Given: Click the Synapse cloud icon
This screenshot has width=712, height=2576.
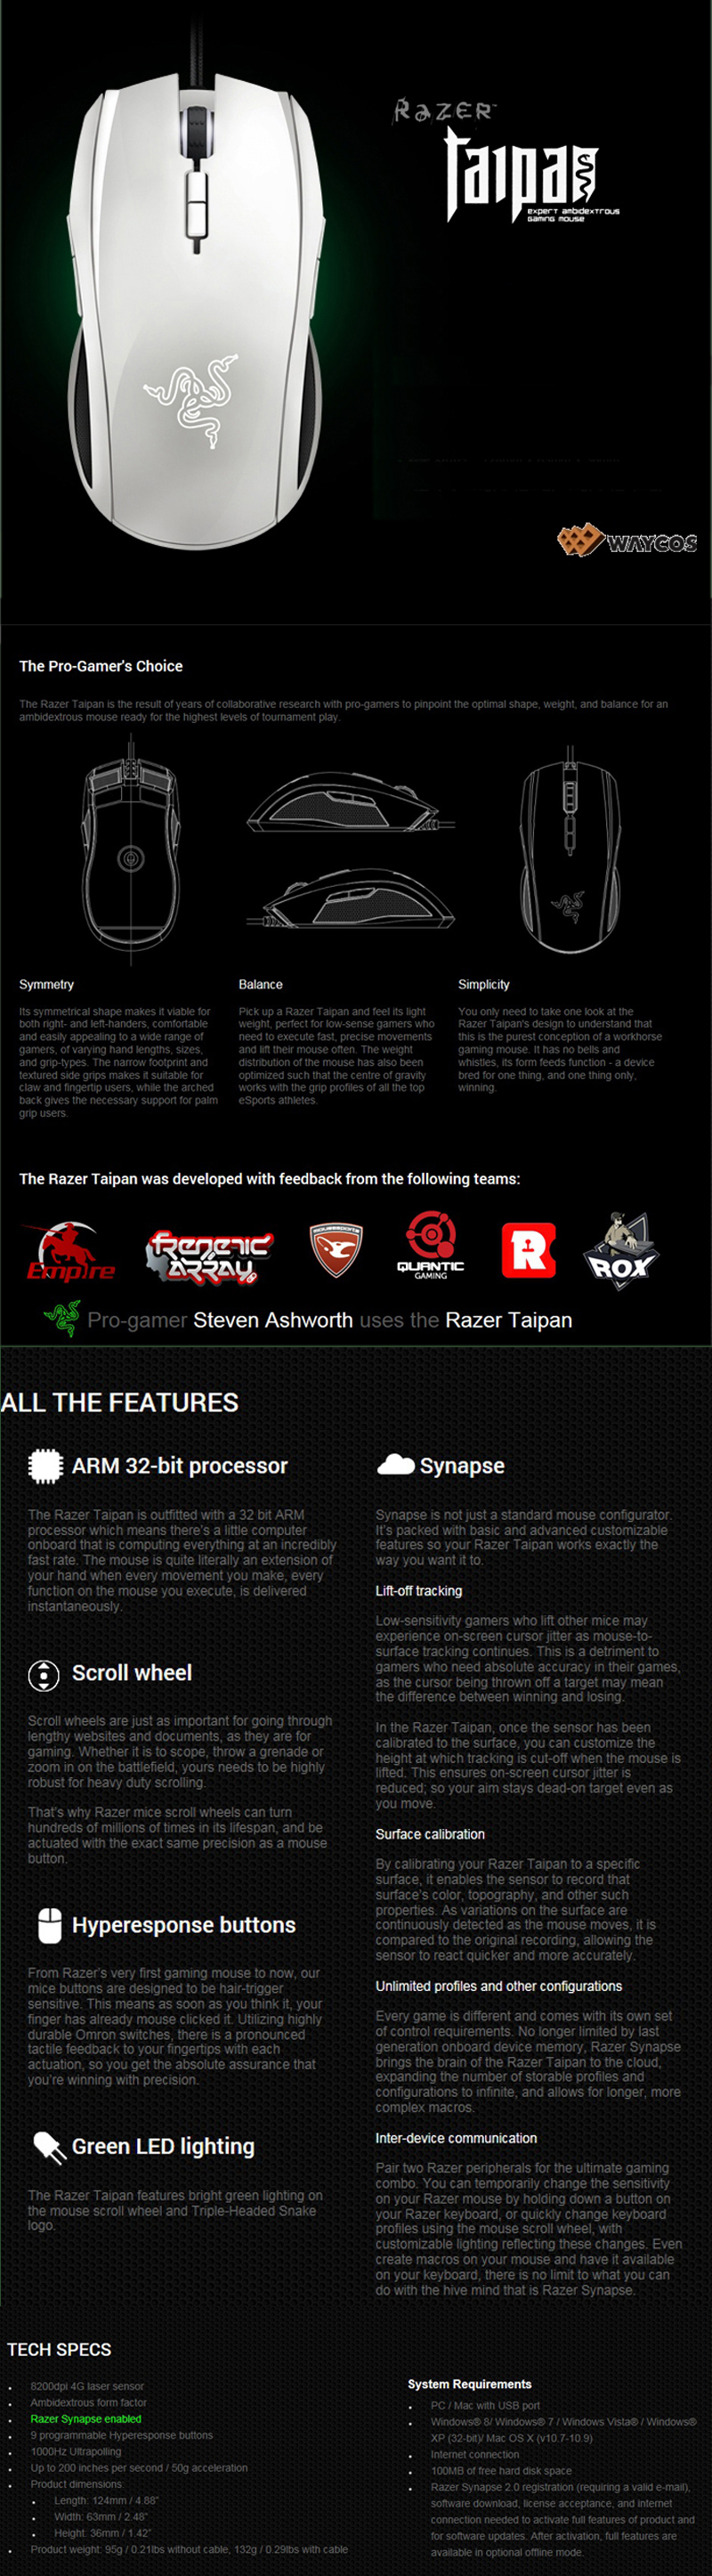Looking at the screenshot, I should (x=395, y=1465).
